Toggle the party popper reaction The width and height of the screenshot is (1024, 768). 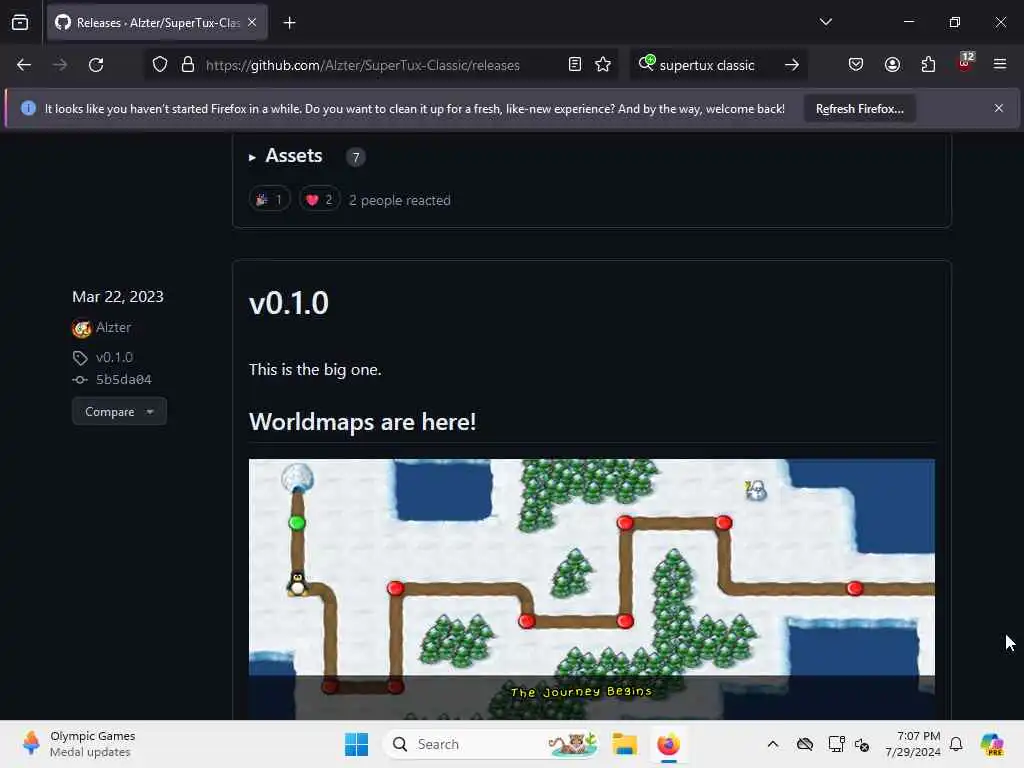pyautogui.click(x=270, y=200)
